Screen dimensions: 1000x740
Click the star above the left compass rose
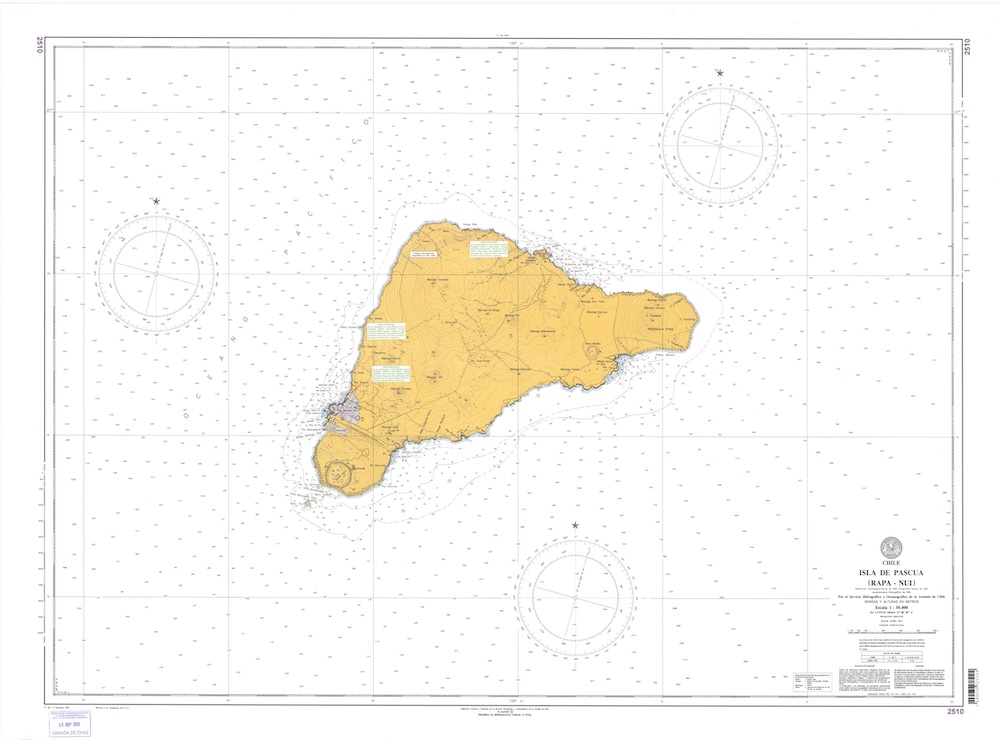click(x=156, y=201)
